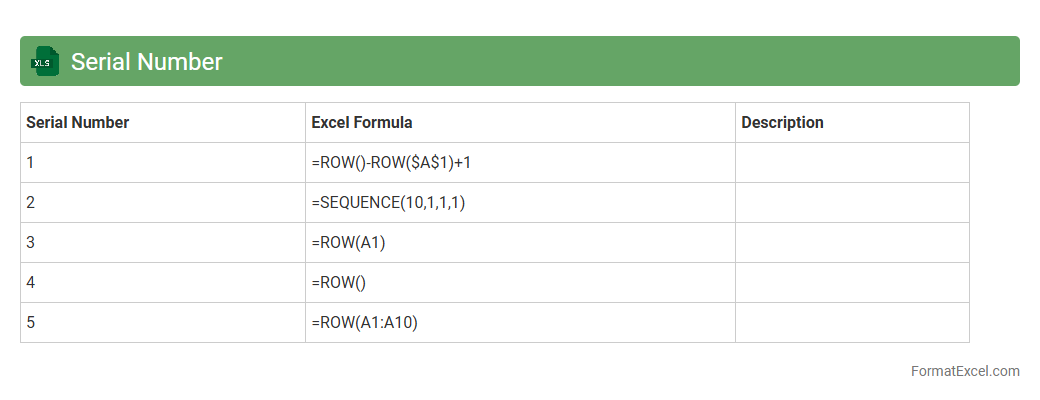The image size is (1040, 400).
Task: Click empty Description cell for =SEQUENCE row
Action: click(x=852, y=203)
